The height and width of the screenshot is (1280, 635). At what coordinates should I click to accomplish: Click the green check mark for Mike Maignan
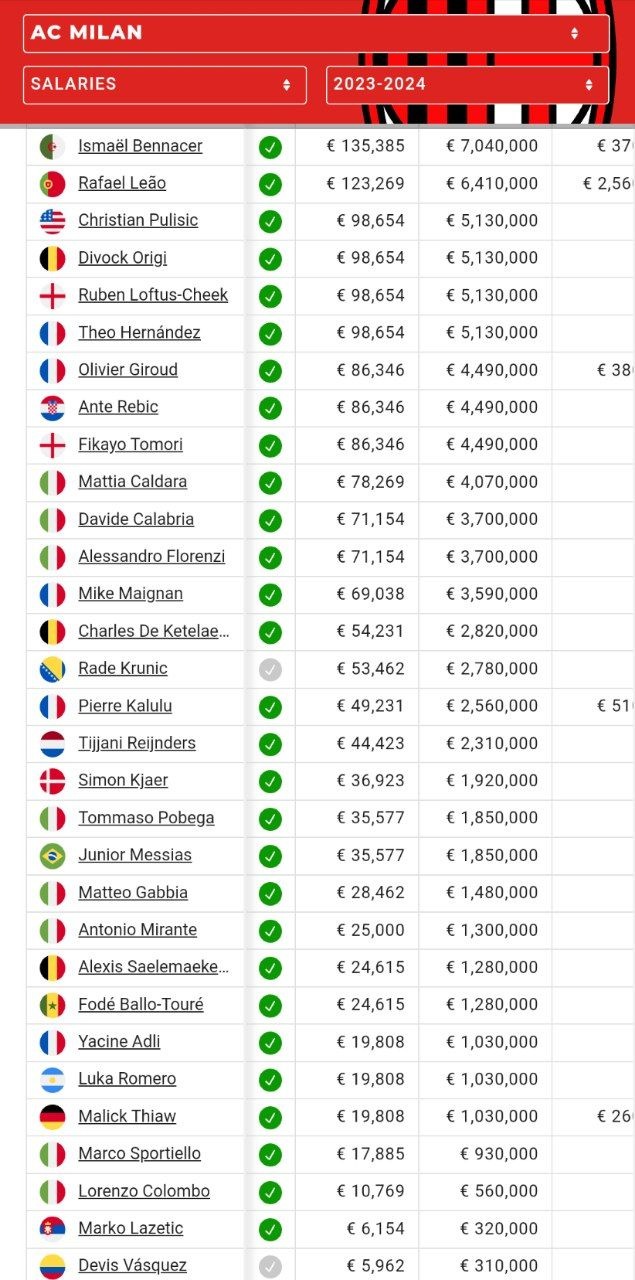270,595
